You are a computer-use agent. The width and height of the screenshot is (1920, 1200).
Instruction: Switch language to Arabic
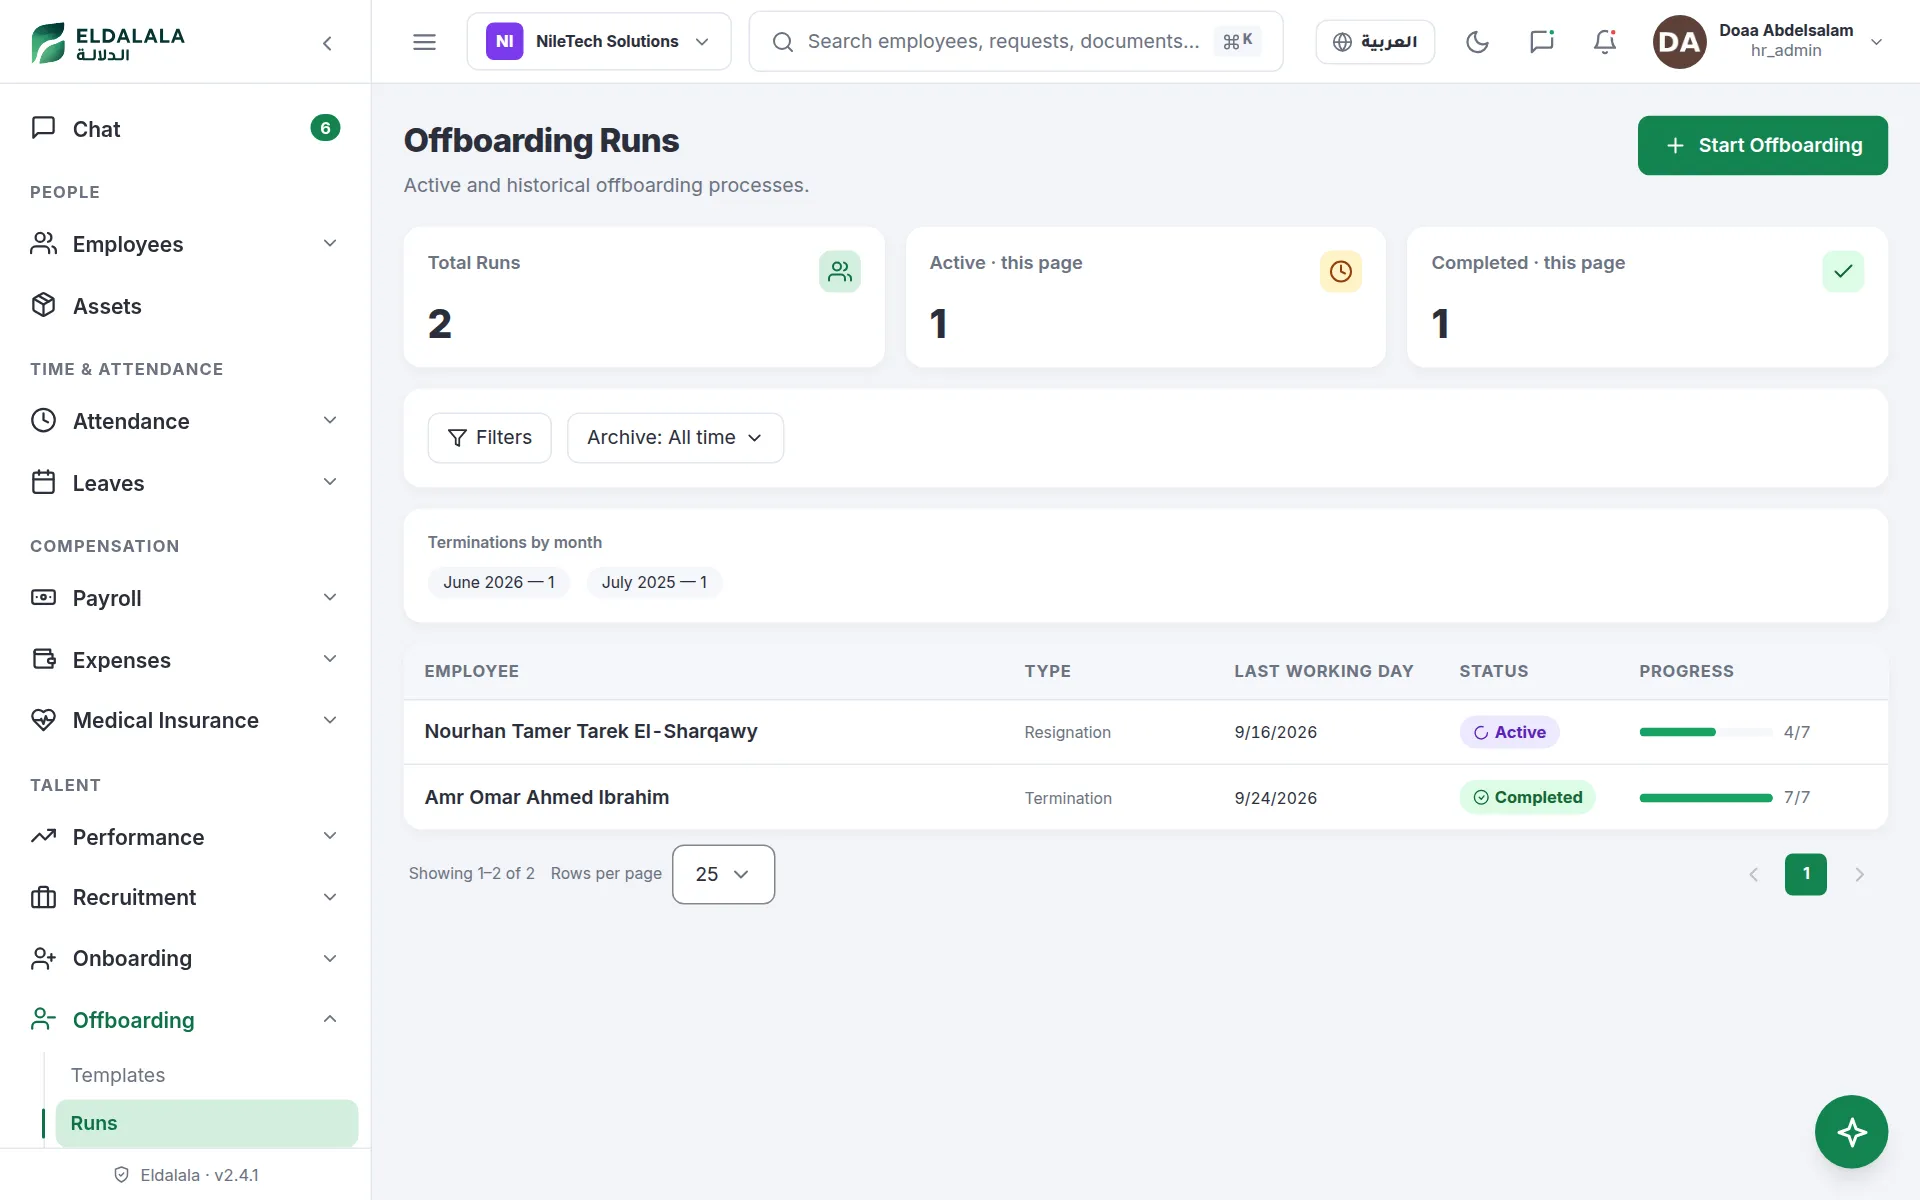click(x=1375, y=42)
